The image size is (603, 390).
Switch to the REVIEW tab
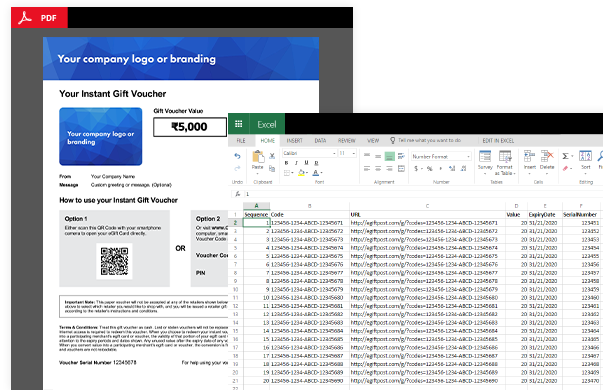click(346, 140)
